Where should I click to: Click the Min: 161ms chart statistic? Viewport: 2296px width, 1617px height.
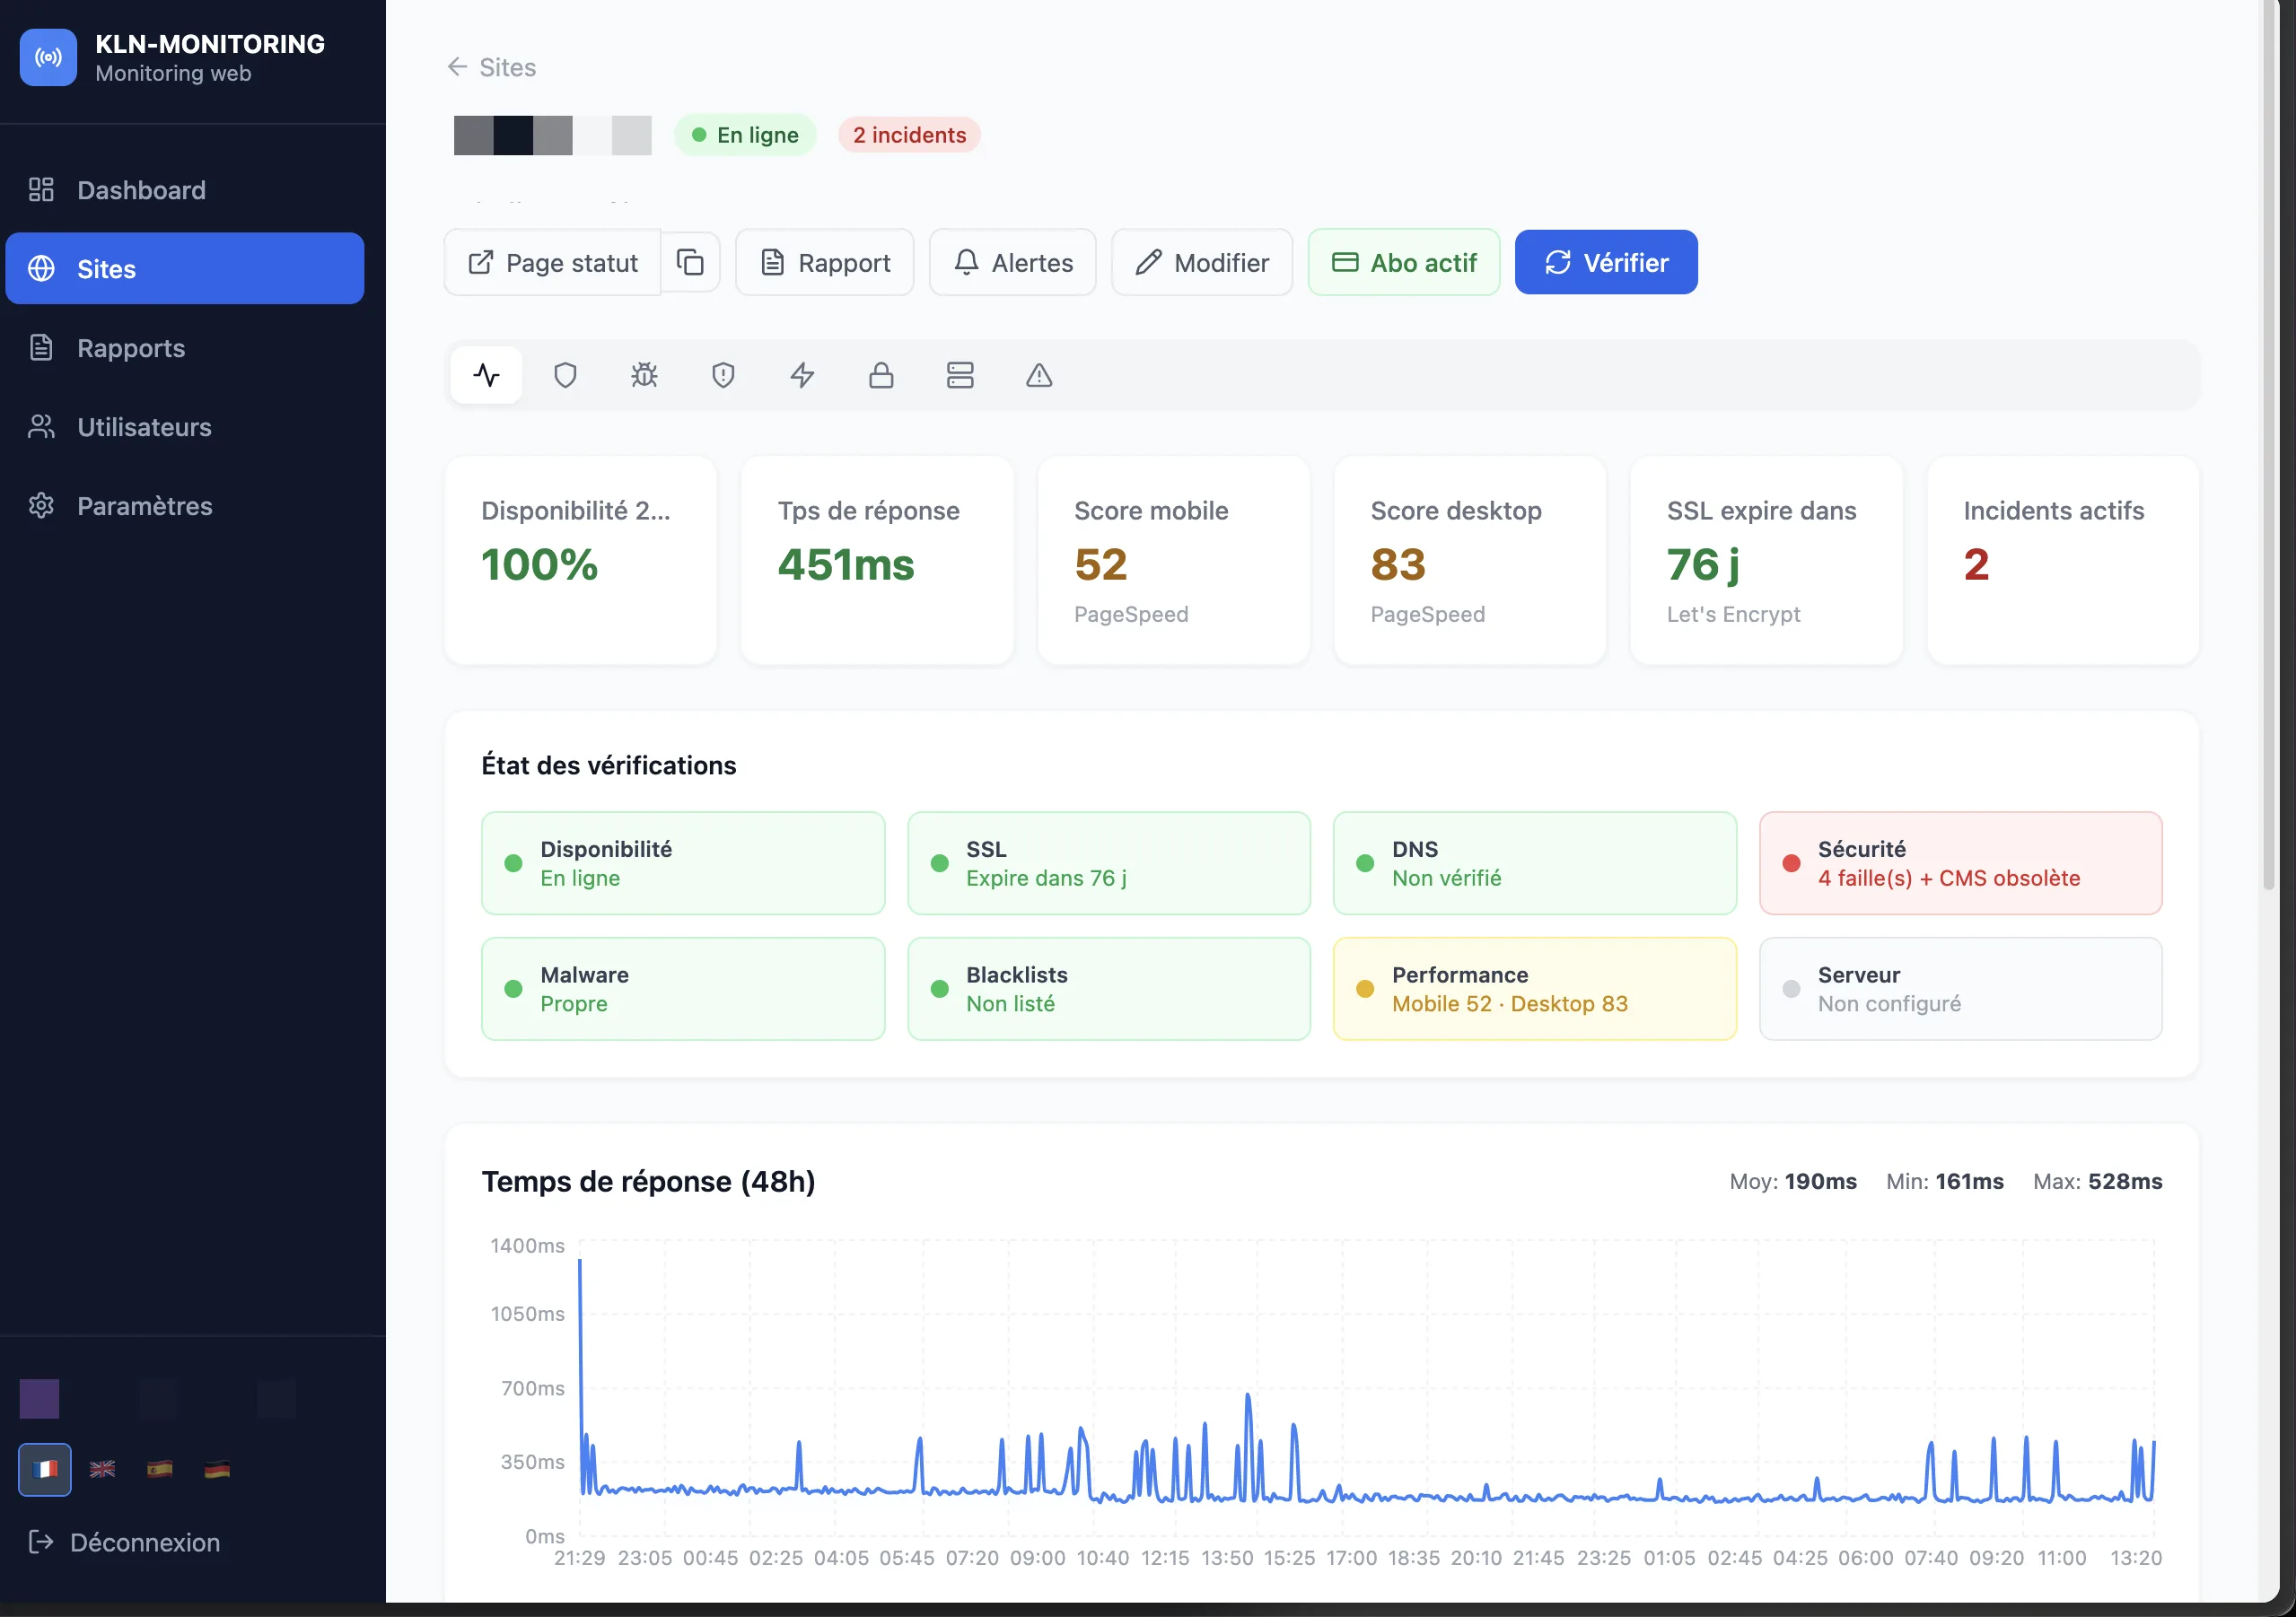[x=1944, y=1181]
